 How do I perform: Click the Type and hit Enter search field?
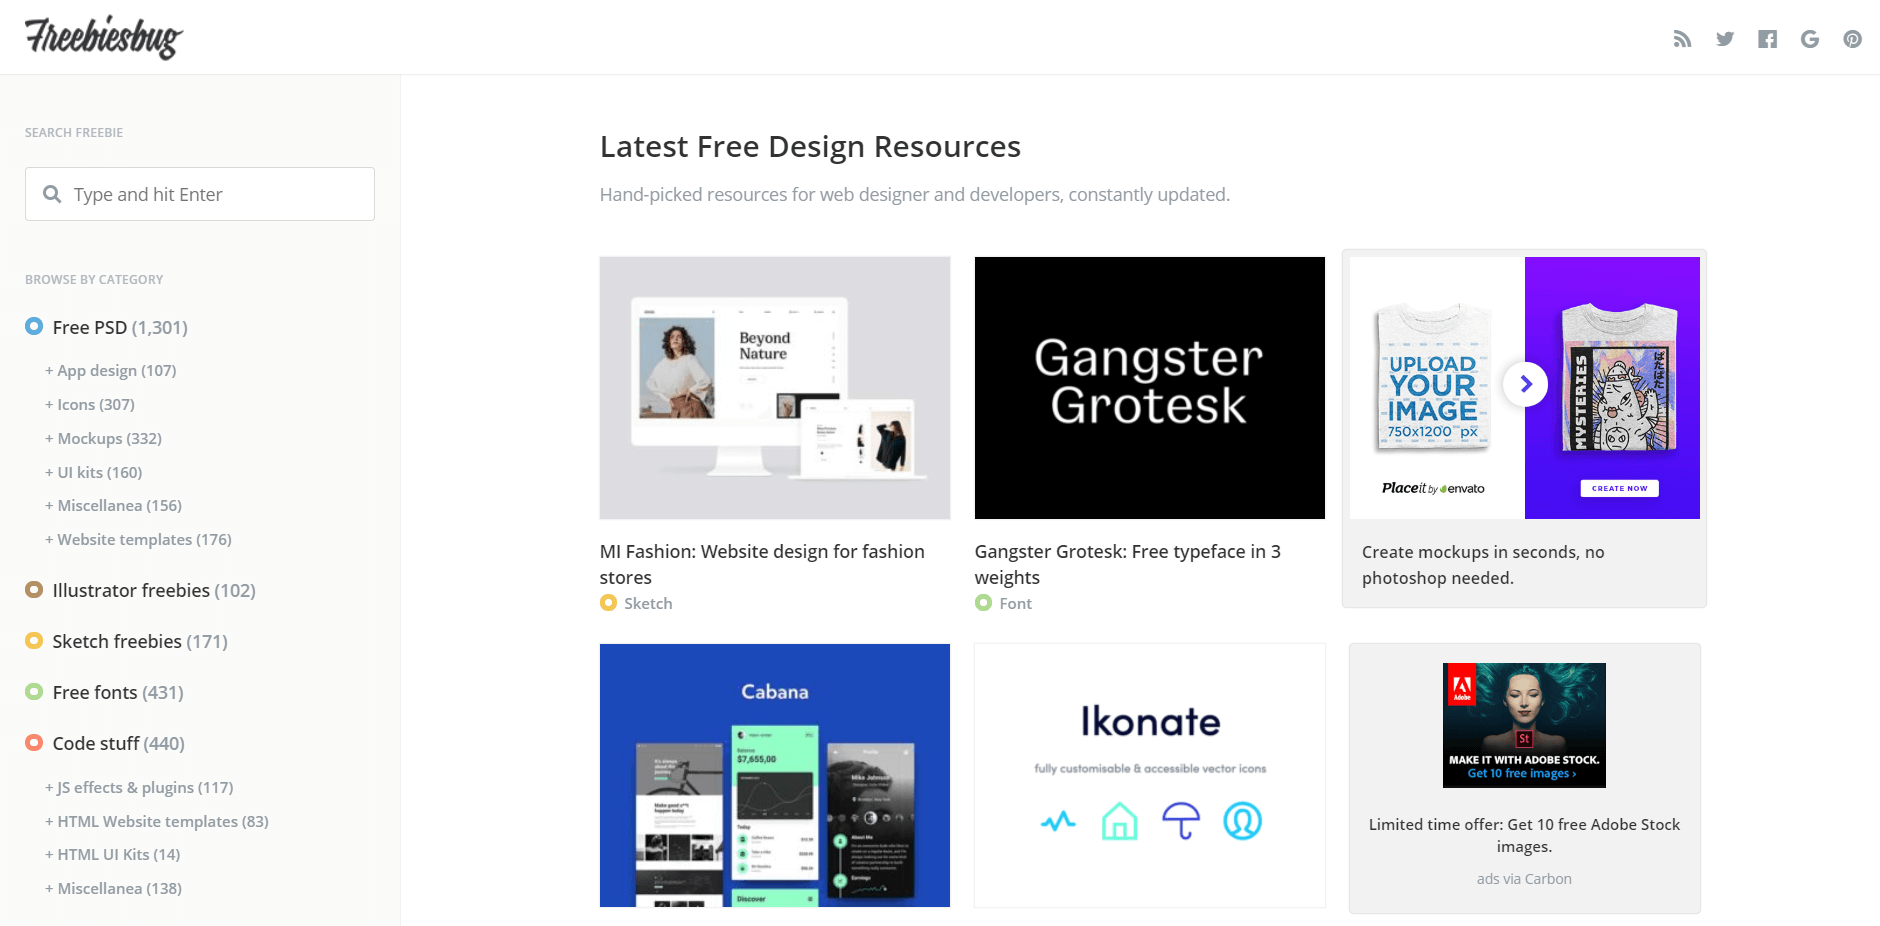point(200,193)
